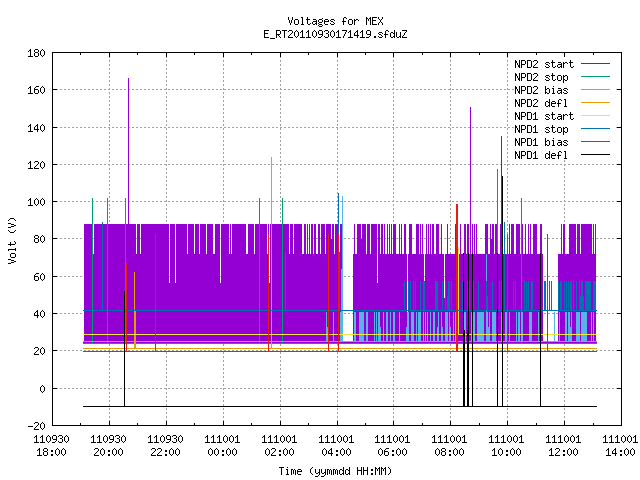This screenshot has height=480, width=640.
Task: Click the '111001 02:00' x-axis tick label
Action: (x=279, y=446)
